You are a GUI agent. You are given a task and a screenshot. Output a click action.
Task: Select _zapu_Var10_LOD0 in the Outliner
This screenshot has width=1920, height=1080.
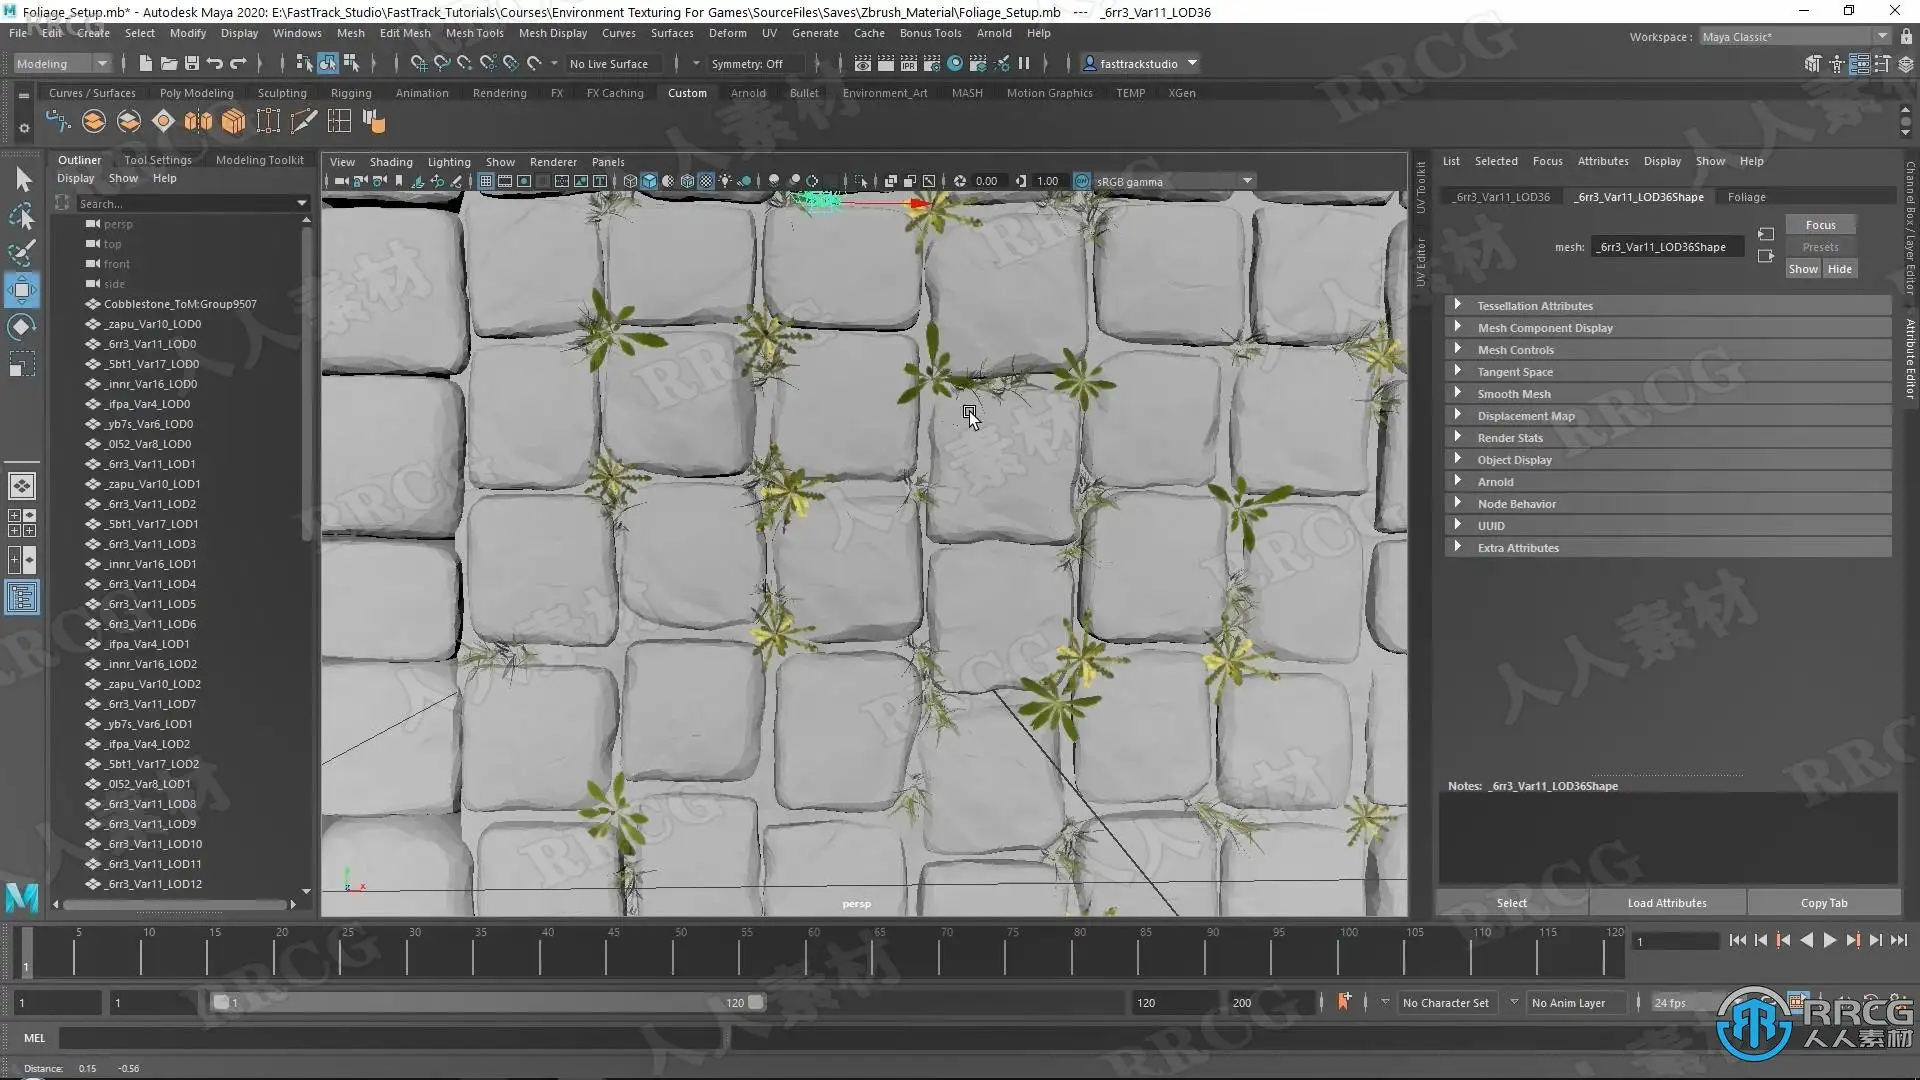(x=154, y=324)
